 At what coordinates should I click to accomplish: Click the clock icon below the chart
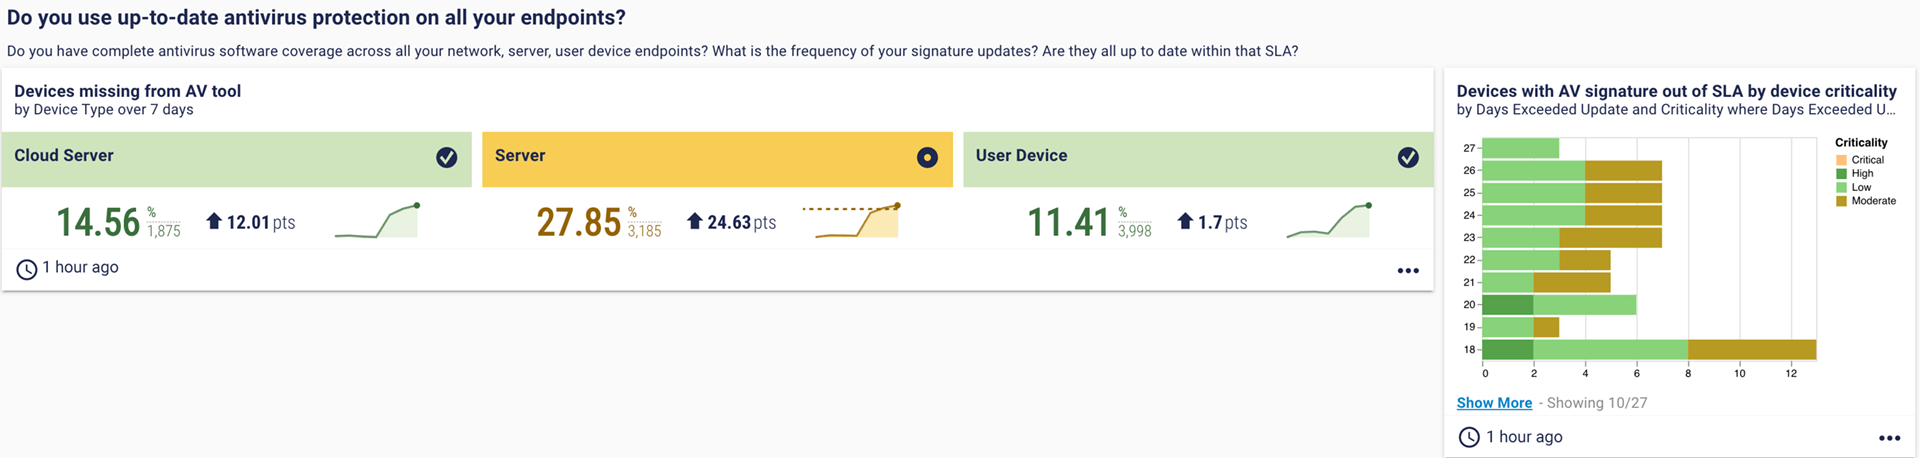pos(1469,437)
